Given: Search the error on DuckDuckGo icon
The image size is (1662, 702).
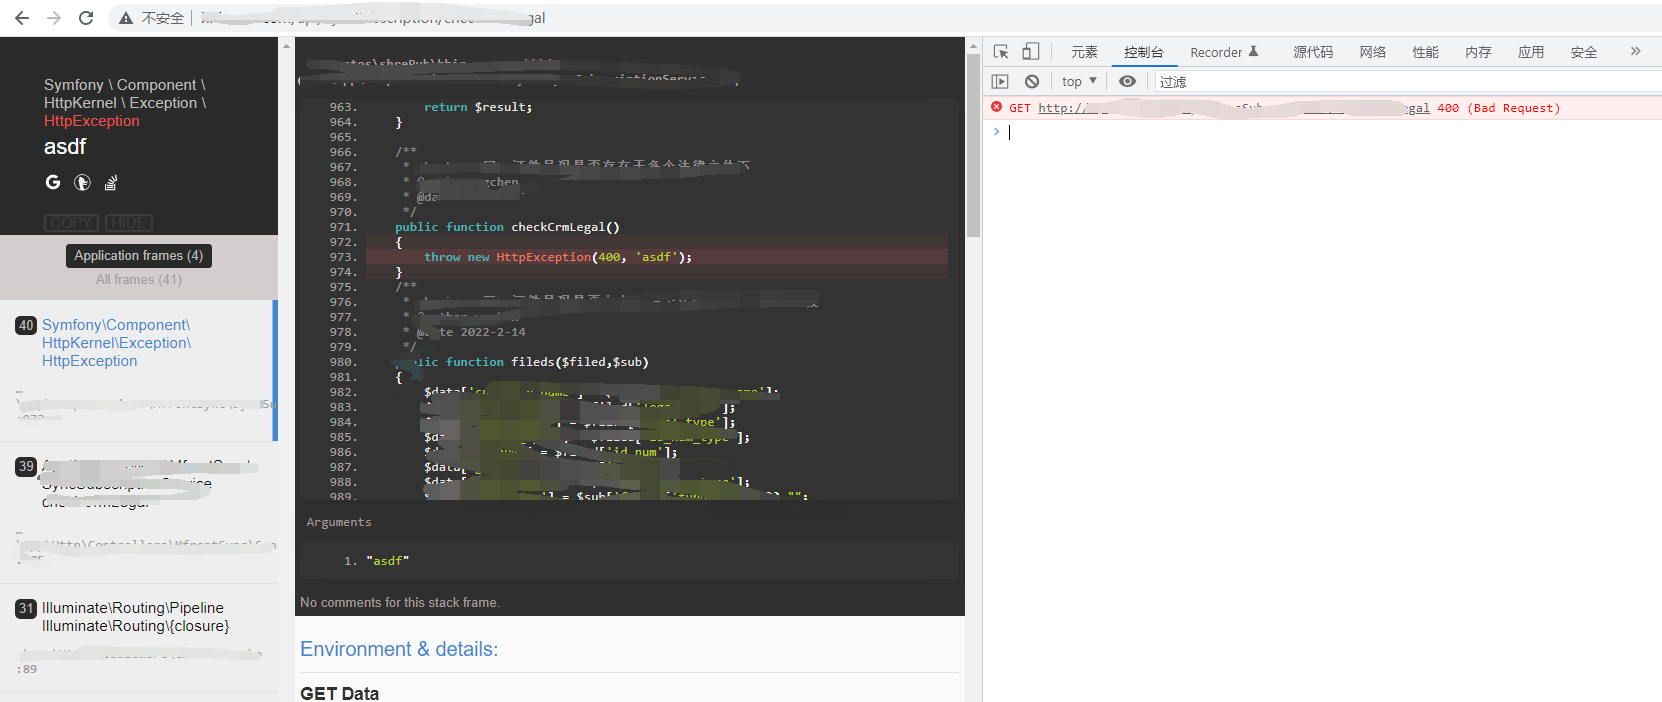Looking at the screenshot, I should pyautogui.click(x=83, y=182).
